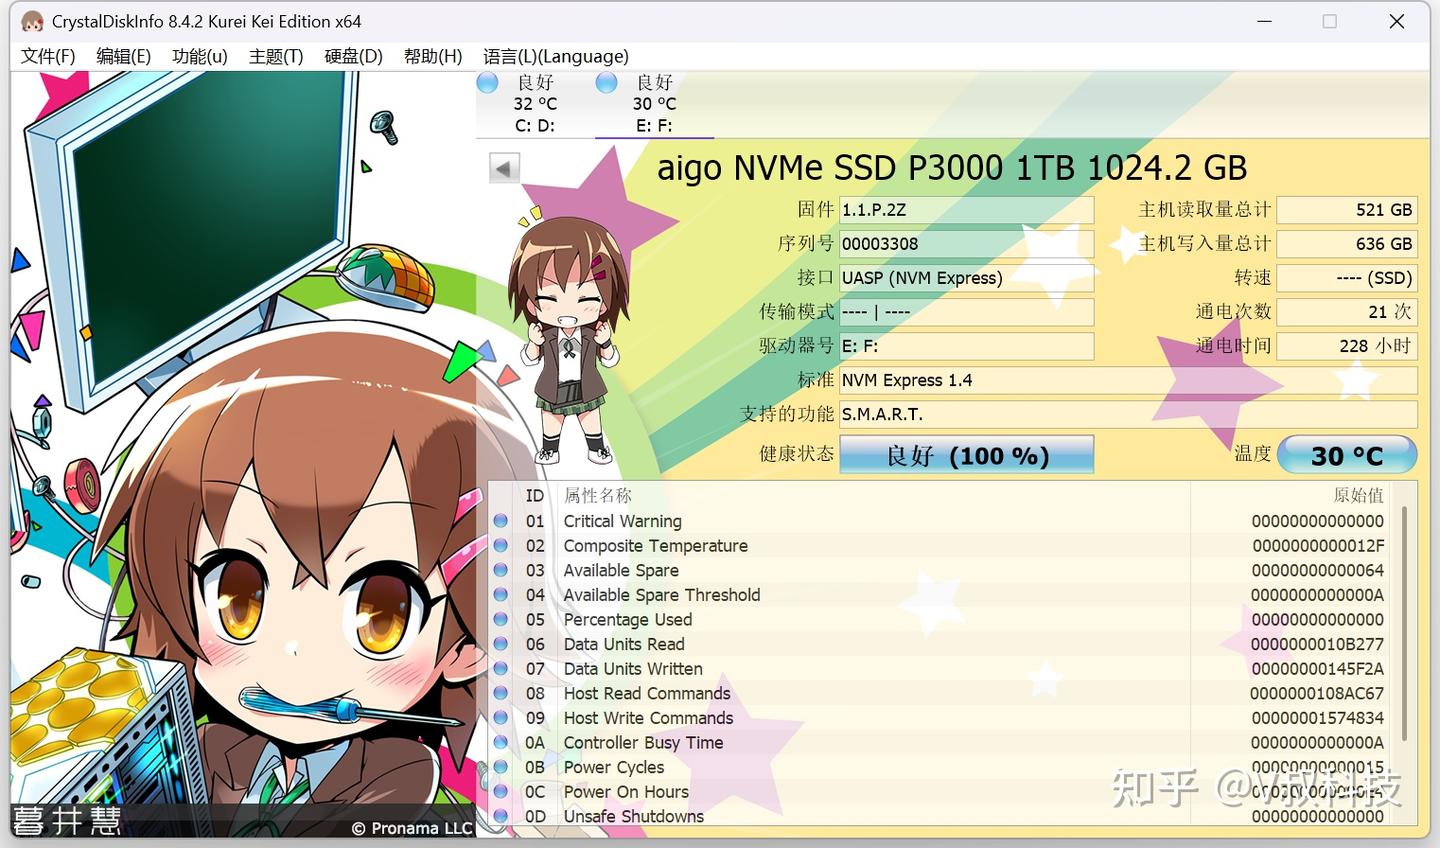Click status orb for Data Units Written row
1440x848 pixels.
tap(501, 669)
